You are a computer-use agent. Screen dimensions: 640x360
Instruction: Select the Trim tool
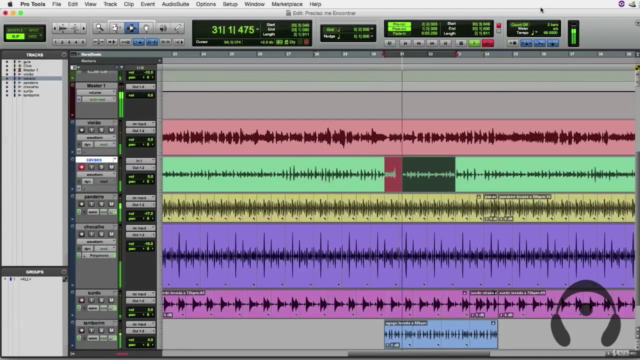coord(116,28)
